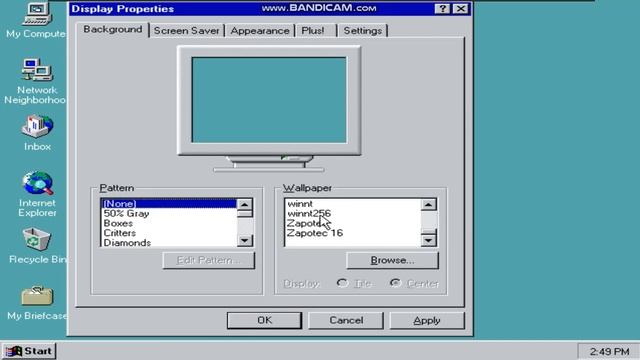Image resolution: width=640 pixels, height=360 pixels.
Task: Switch to the Screen Saver tab
Action: click(187, 31)
